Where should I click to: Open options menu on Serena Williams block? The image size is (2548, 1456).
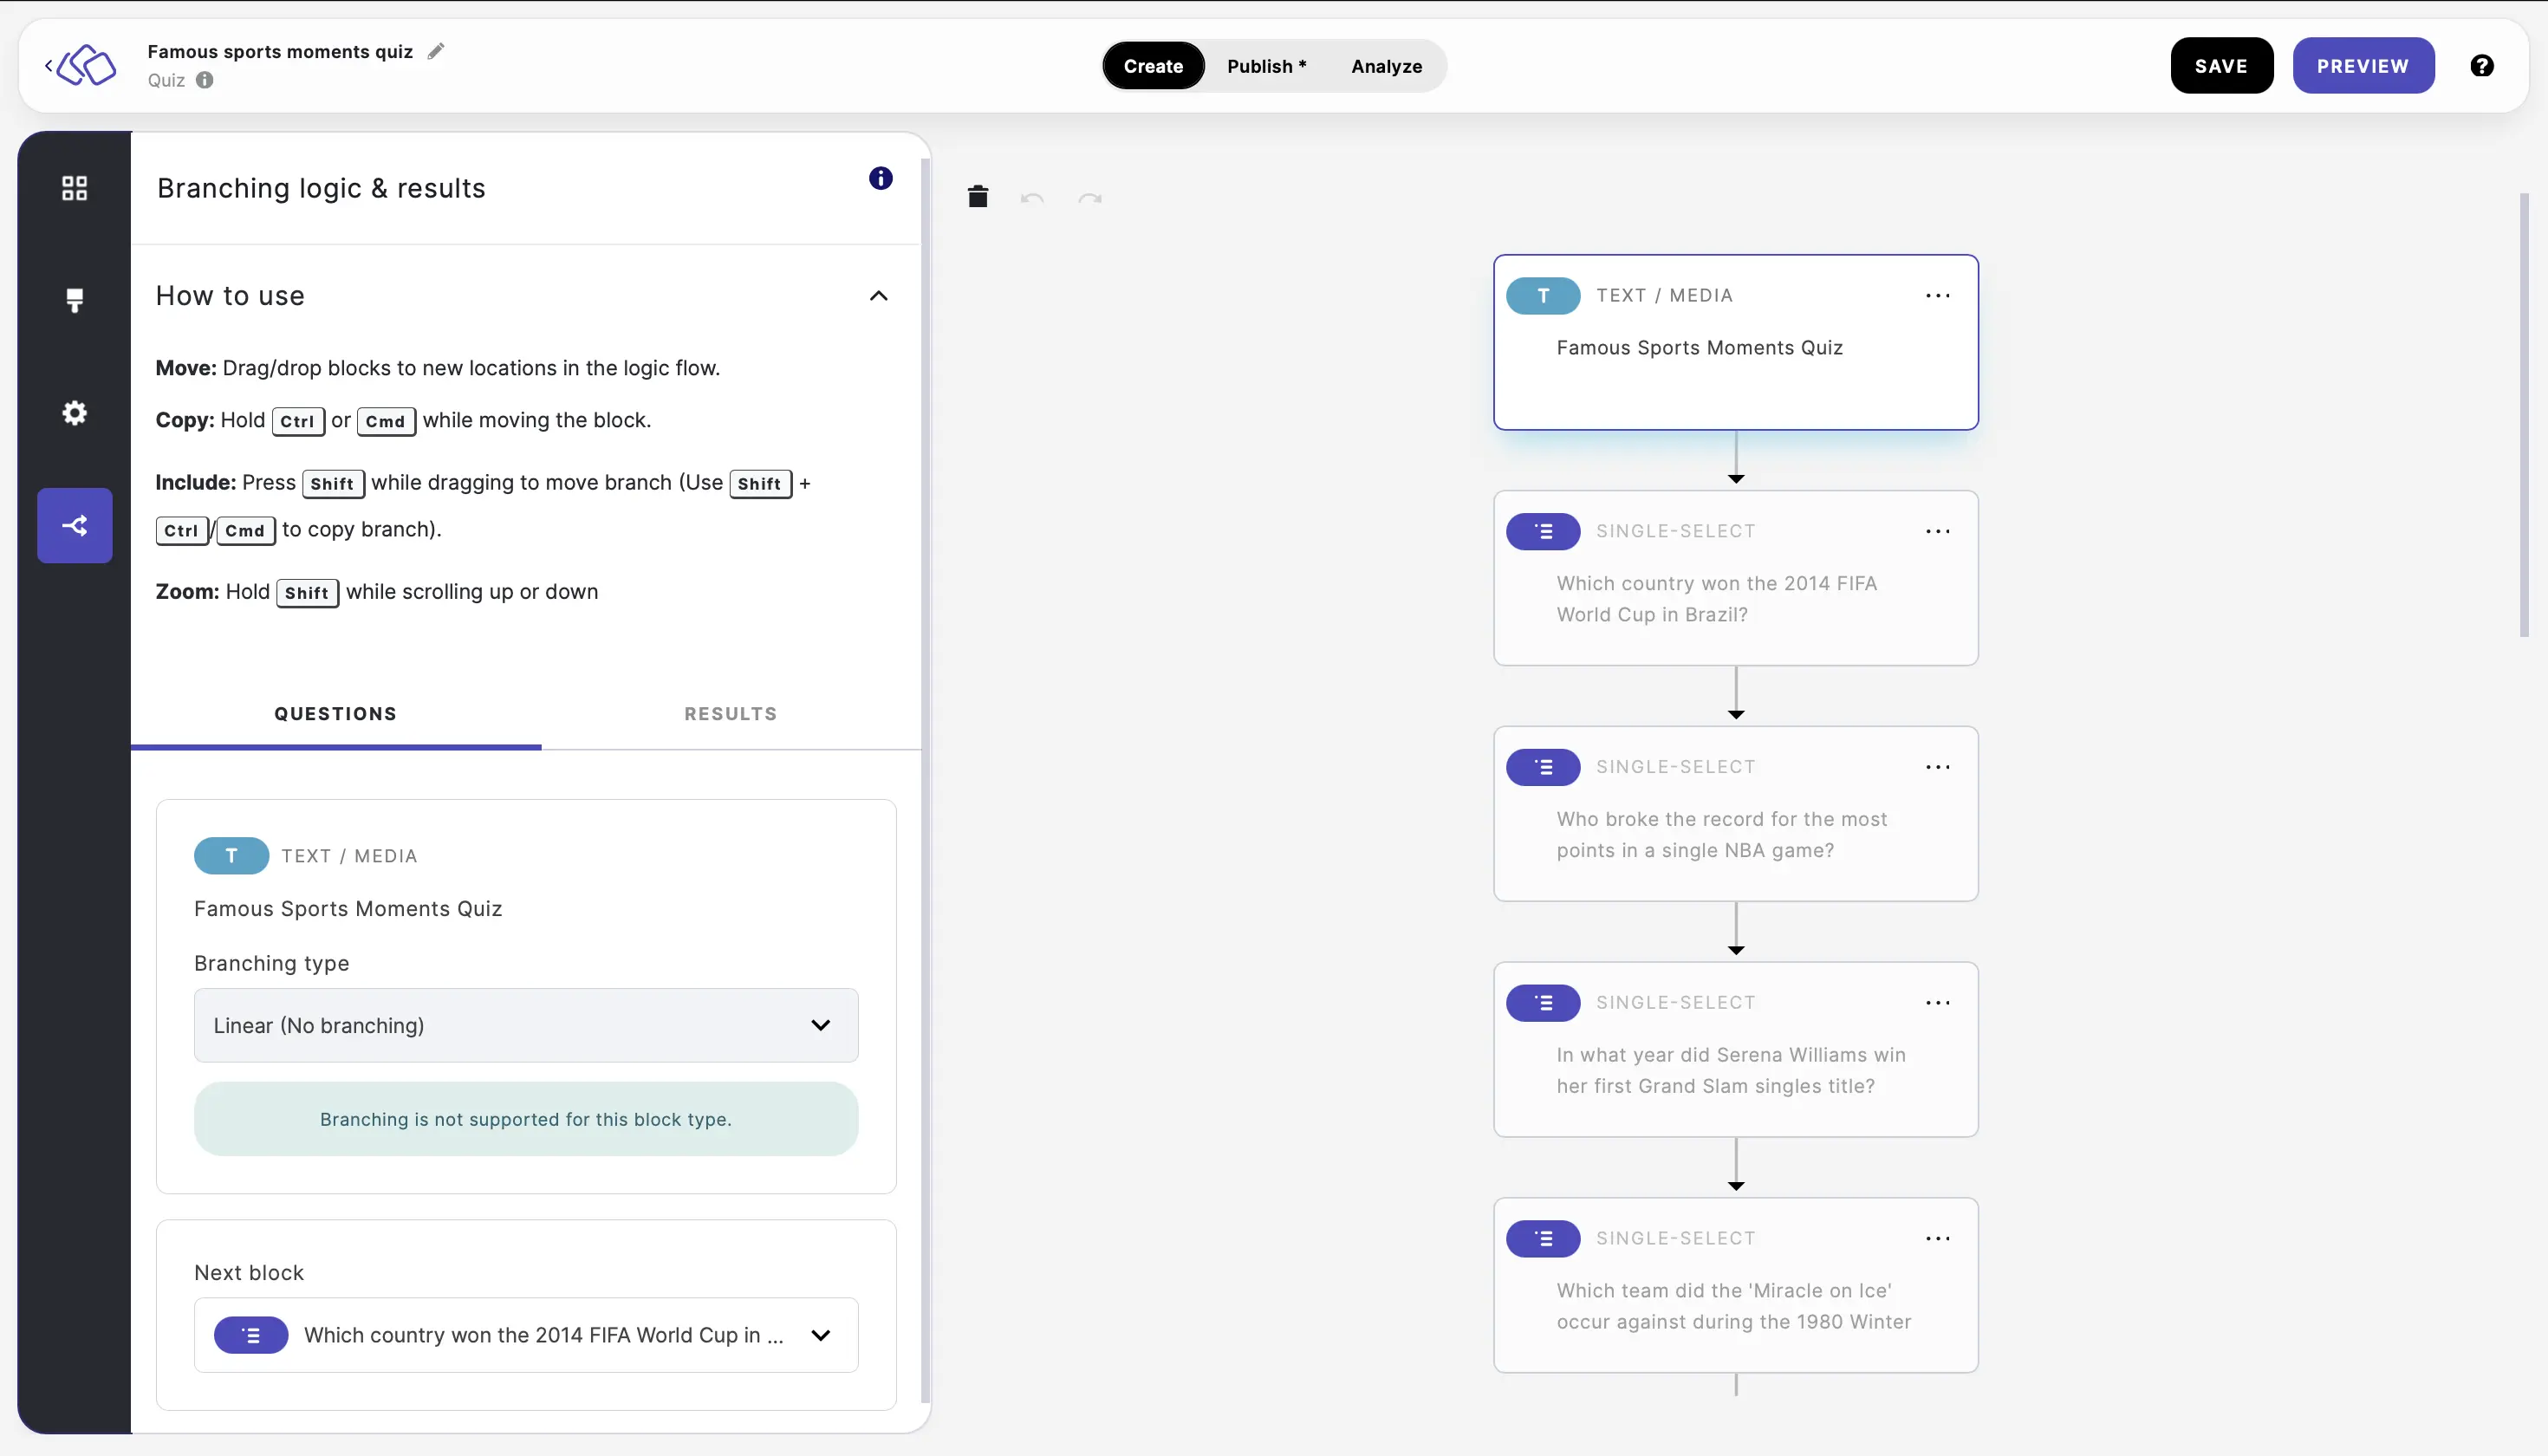click(1937, 1003)
